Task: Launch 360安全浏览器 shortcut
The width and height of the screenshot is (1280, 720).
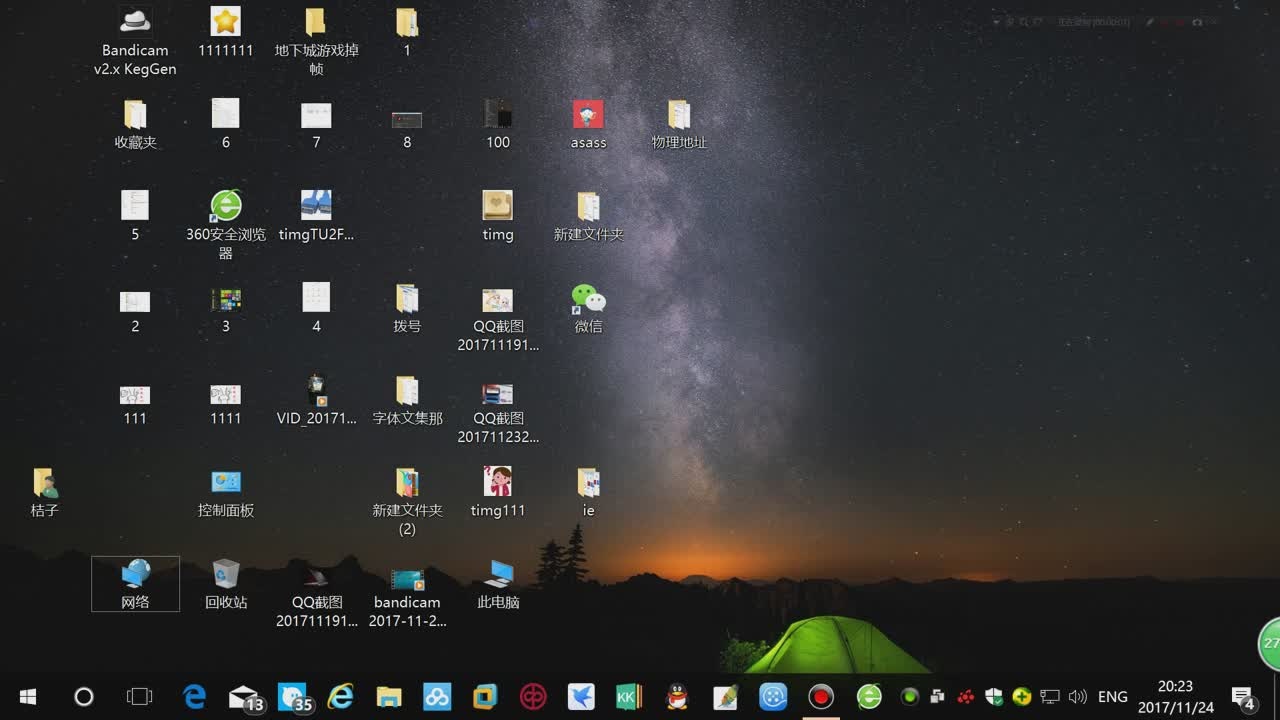Action: coord(226,224)
